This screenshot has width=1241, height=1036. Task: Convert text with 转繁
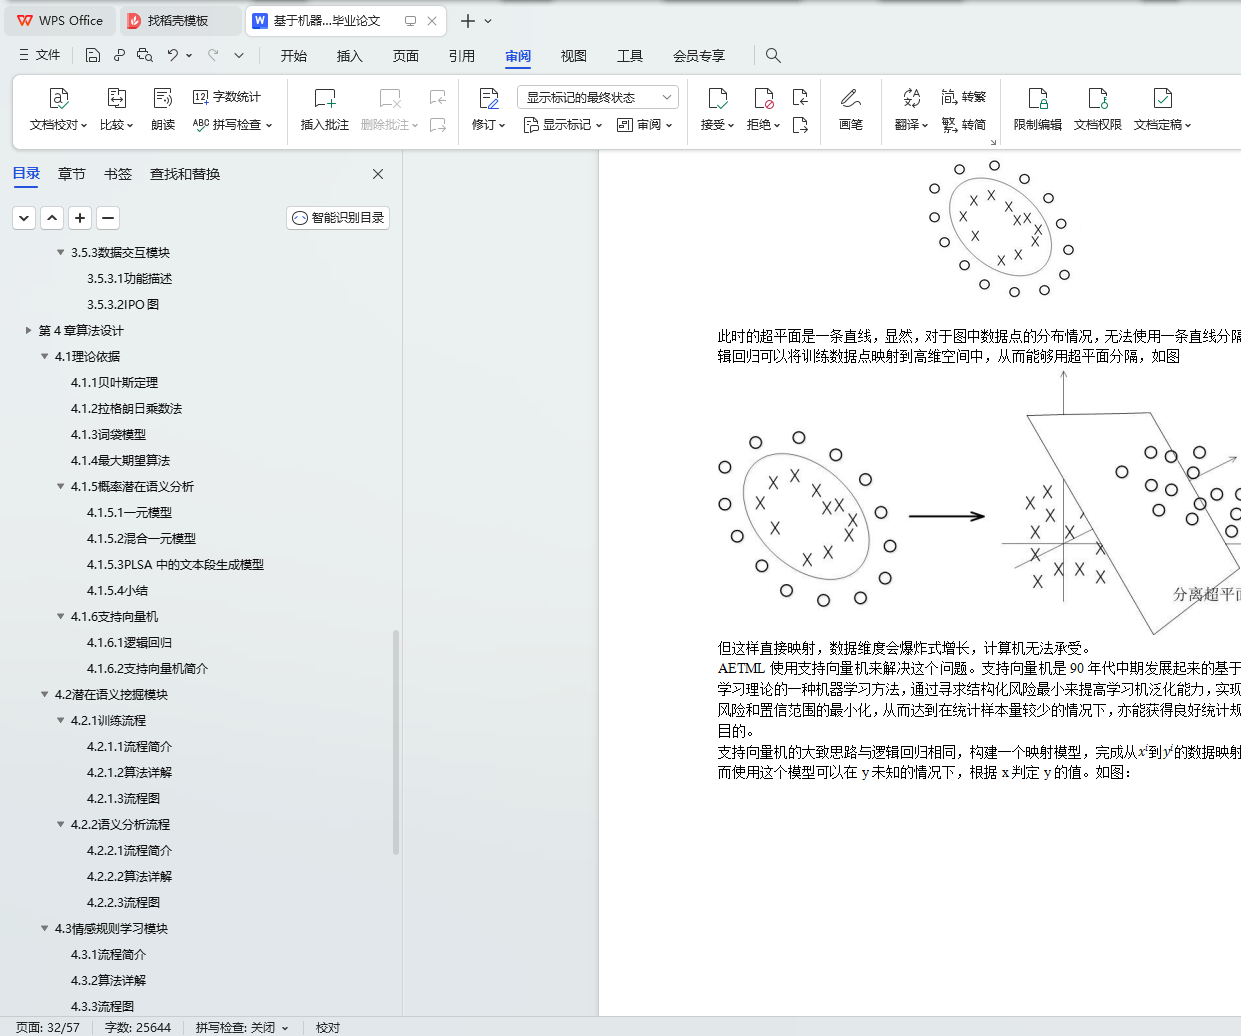(x=964, y=97)
